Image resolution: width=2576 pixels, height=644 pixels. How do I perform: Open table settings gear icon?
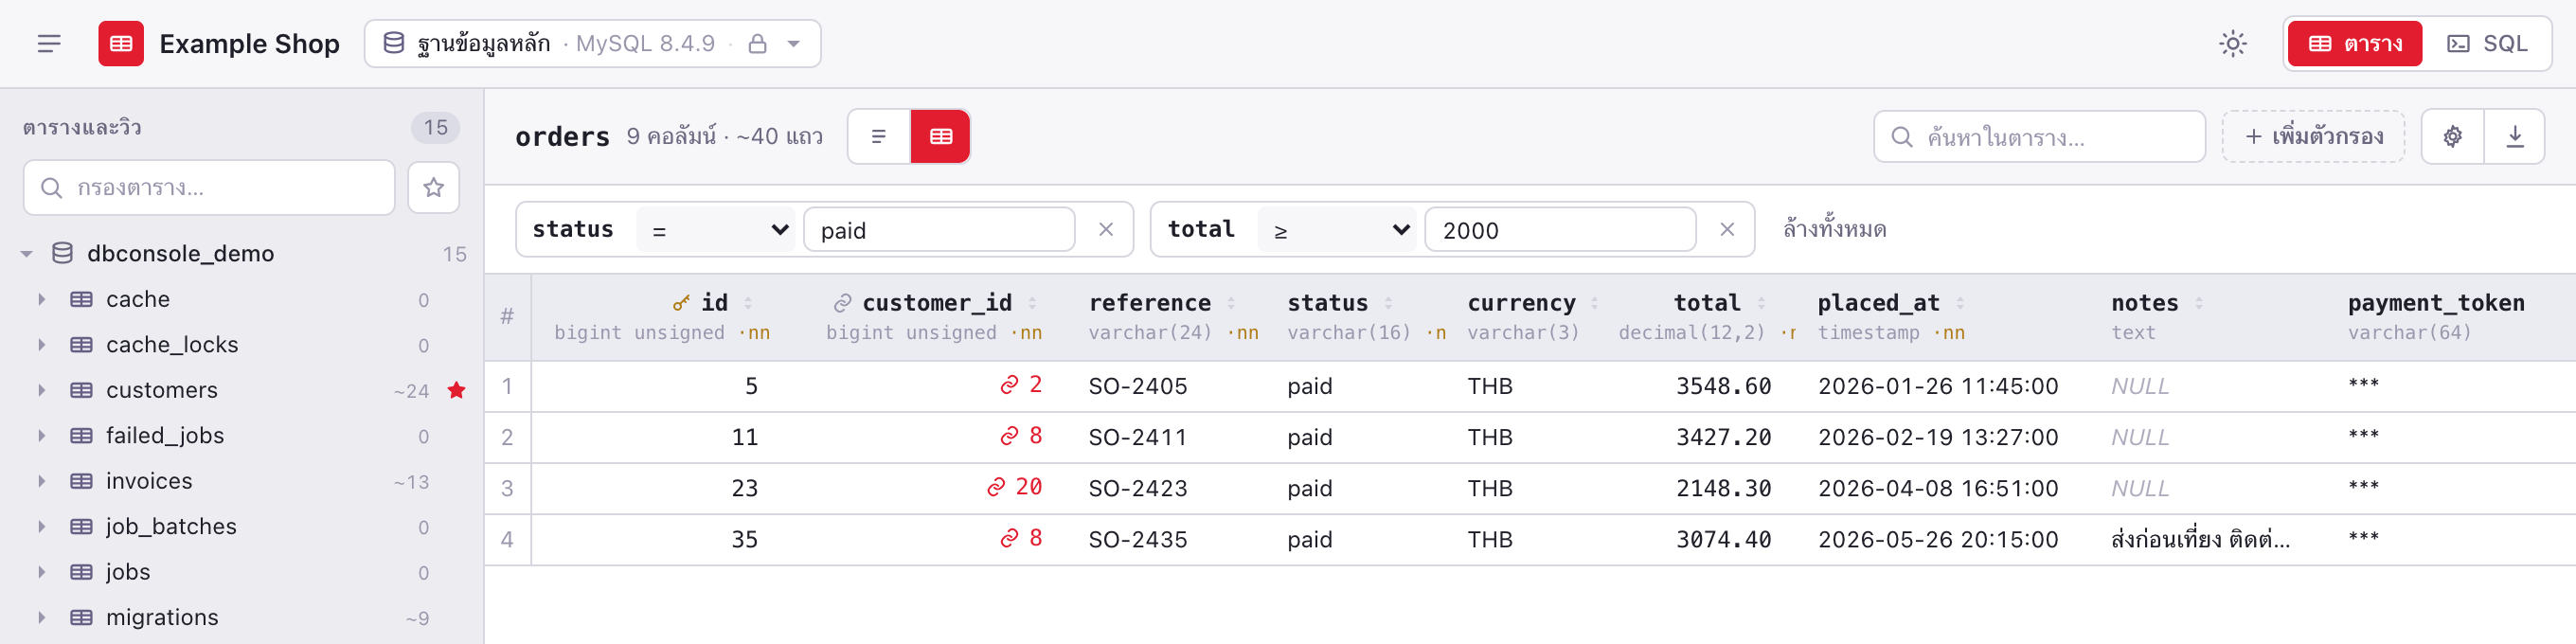2453,137
